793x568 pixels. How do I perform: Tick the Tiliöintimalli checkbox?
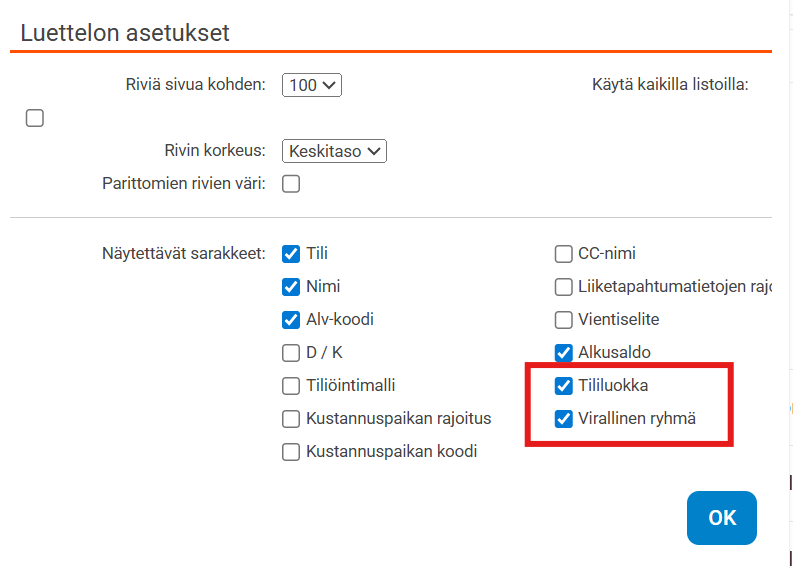(x=291, y=386)
